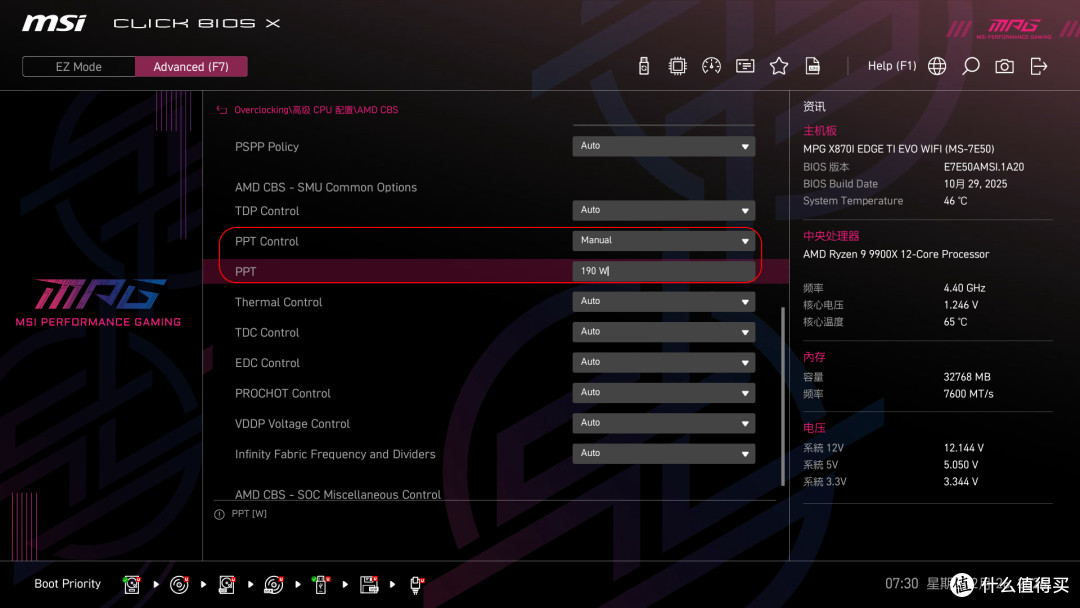The height and width of the screenshot is (608, 1080).
Task: Select the Thermal Control label
Action: pos(278,302)
